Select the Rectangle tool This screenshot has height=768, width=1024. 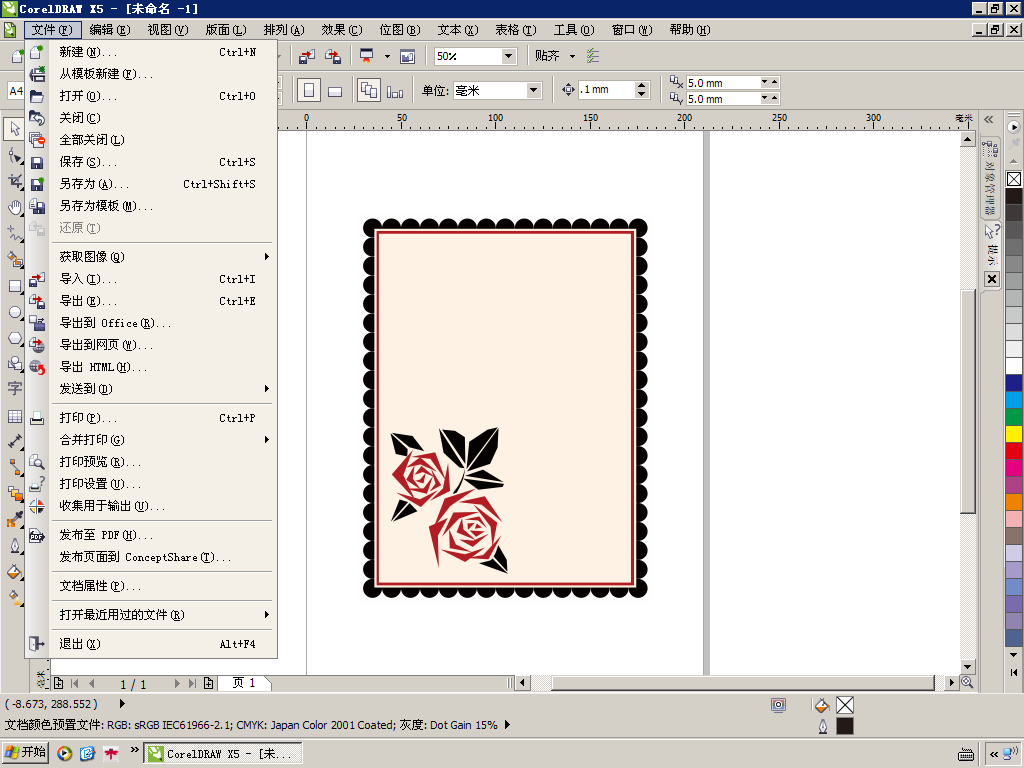click(14, 286)
